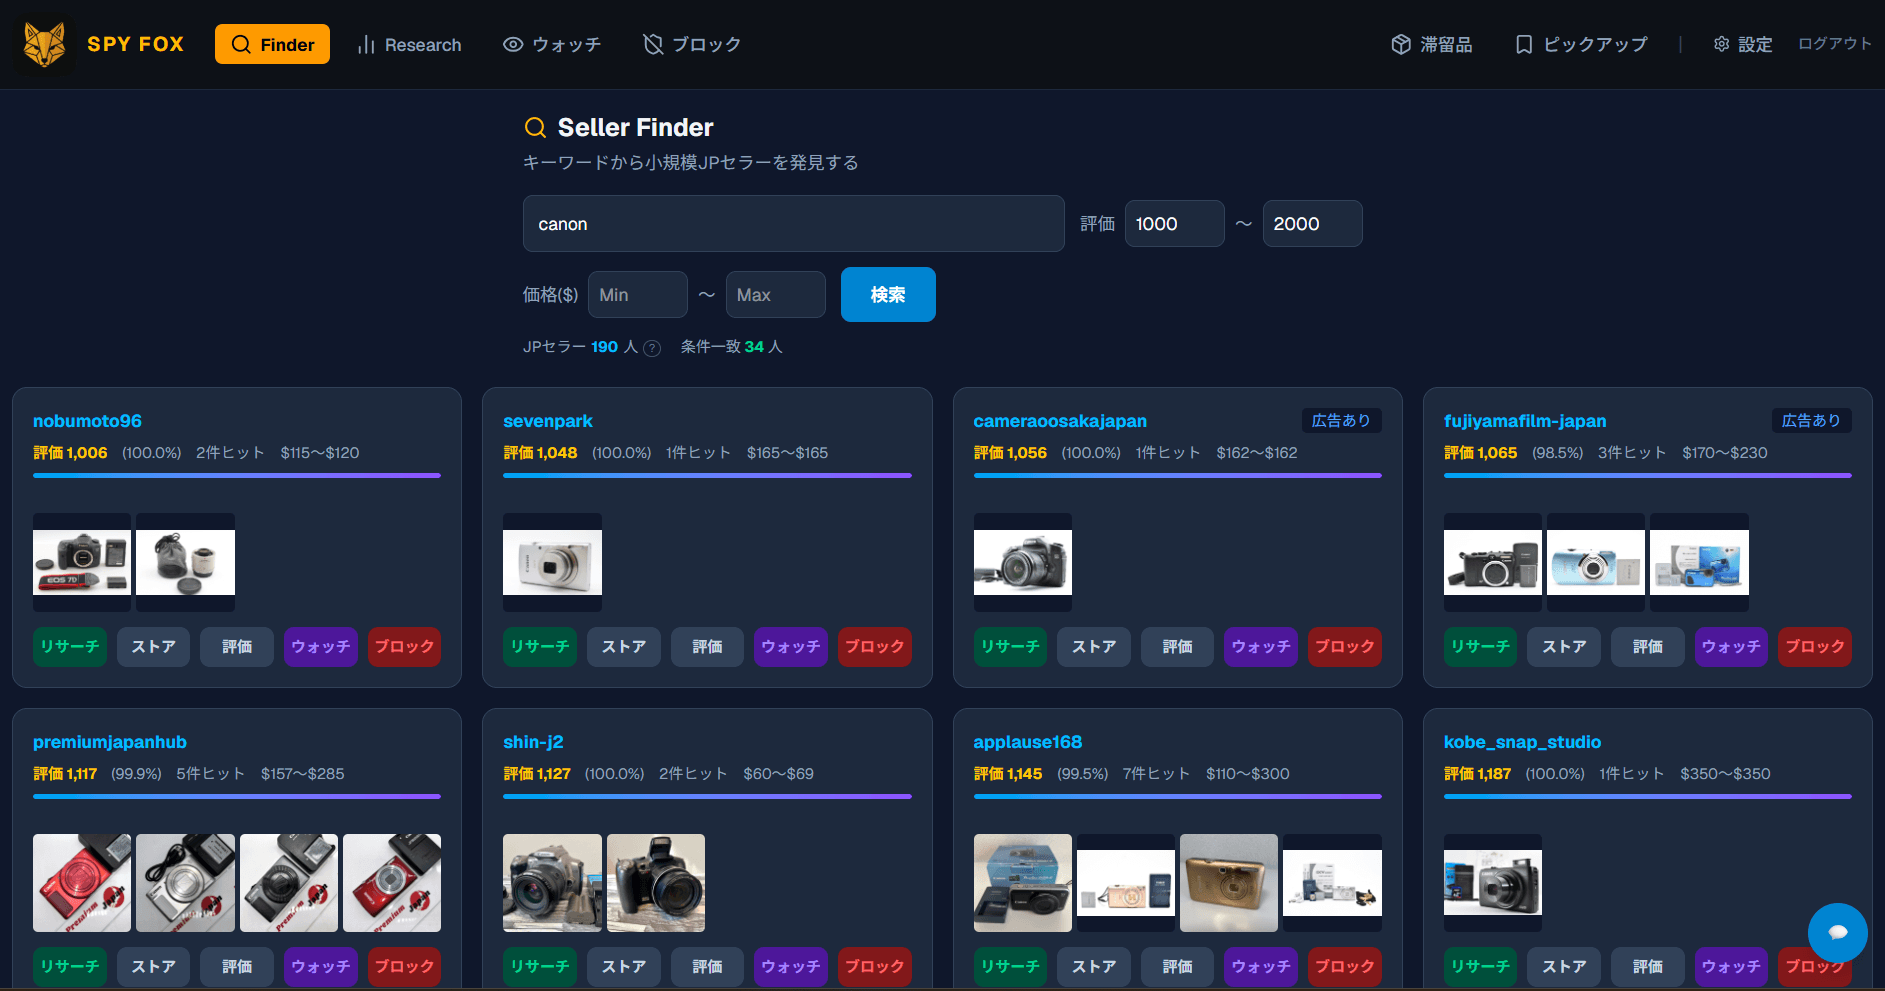The width and height of the screenshot is (1885, 991).
Task: Click ストア for sevenpark
Action: pyautogui.click(x=624, y=647)
